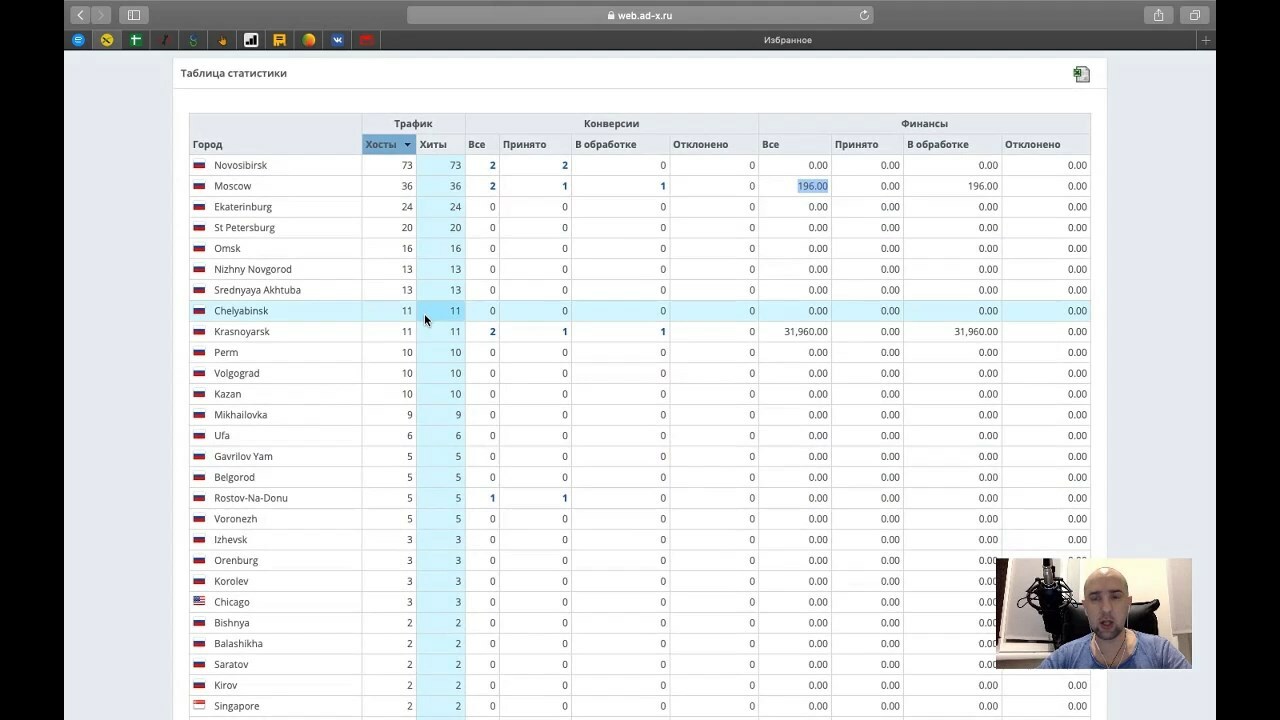Select the Nizhny Novgorod city name
This screenshot has height=720, width=1280.
click(x=253, y=269)
